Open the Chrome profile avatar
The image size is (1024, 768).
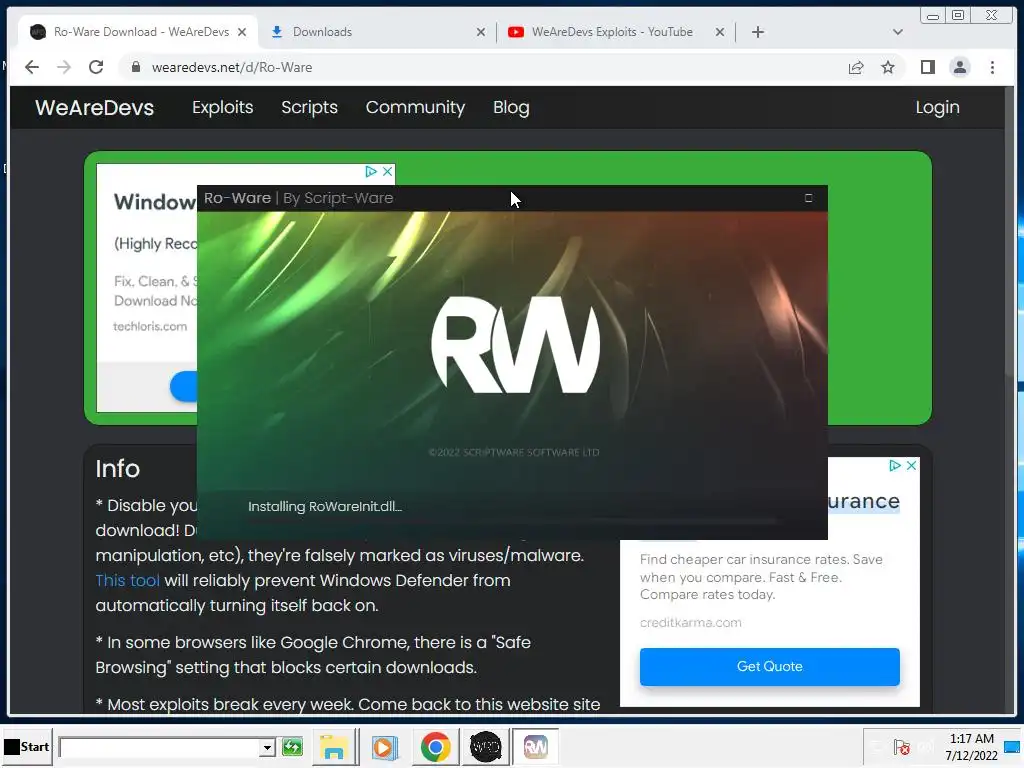[x=959, y=67]
